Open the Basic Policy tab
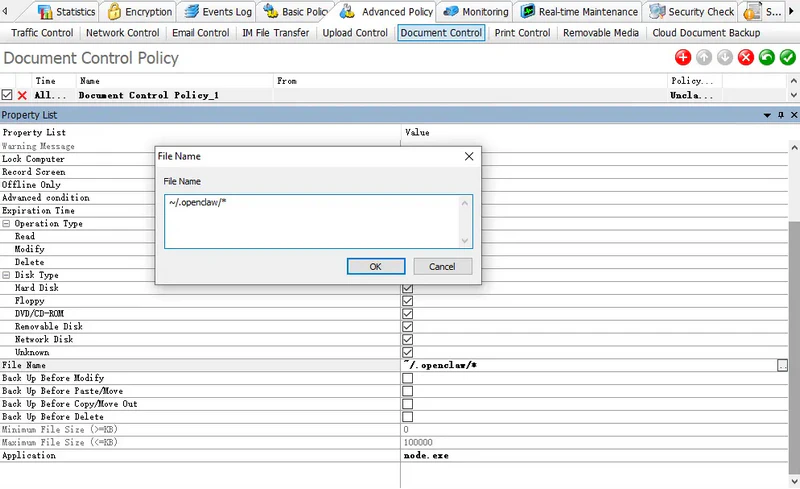This screenshot has height=489, width=800. pos(296,12)
